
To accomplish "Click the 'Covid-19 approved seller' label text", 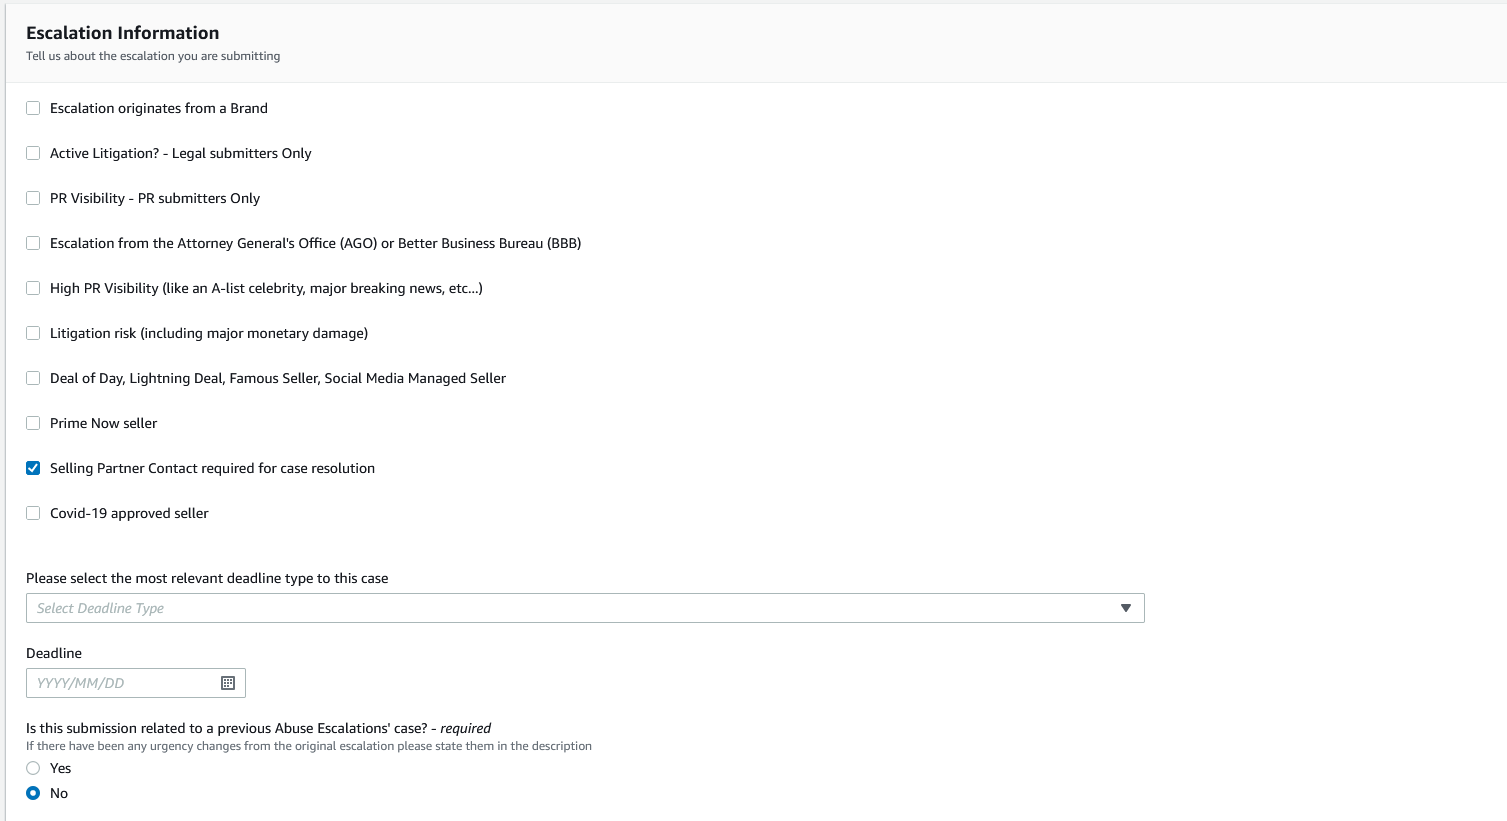I will click(x=129, y=513).
